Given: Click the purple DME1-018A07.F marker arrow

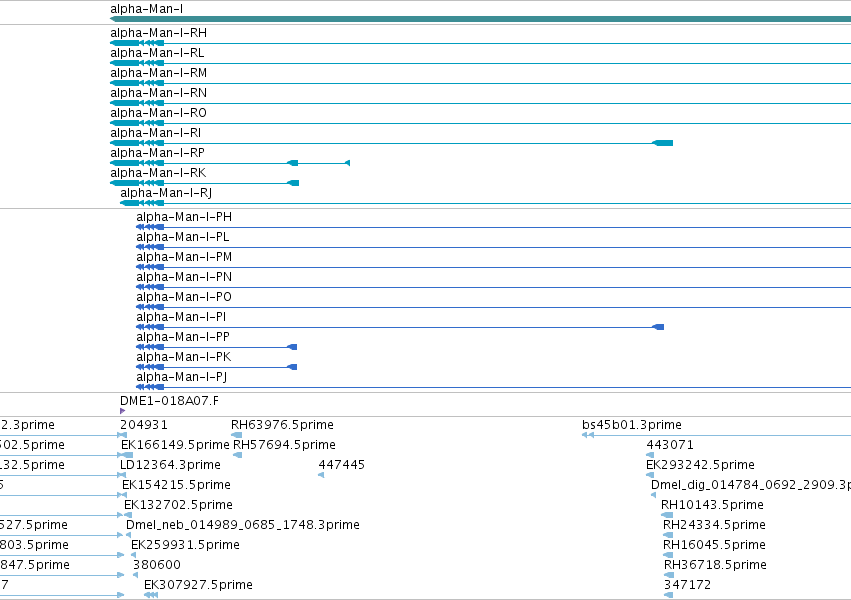Looking at the screenshot, I should 123,411.
